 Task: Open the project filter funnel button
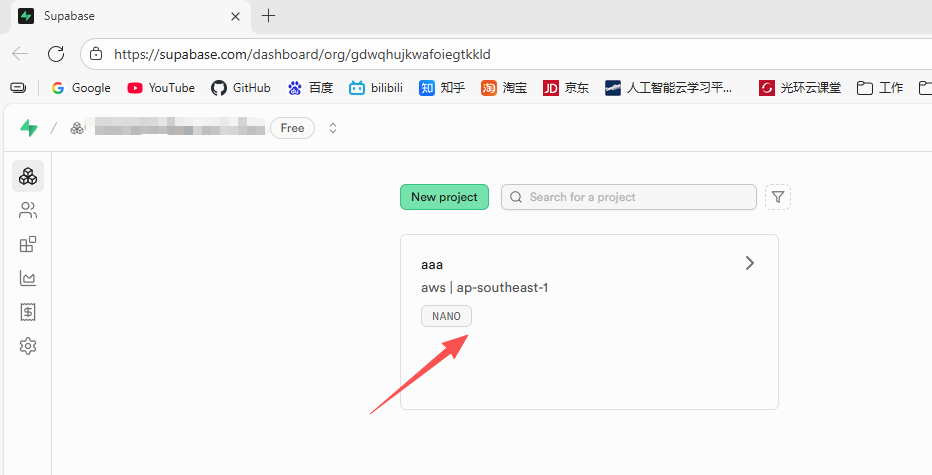point(778,197)
